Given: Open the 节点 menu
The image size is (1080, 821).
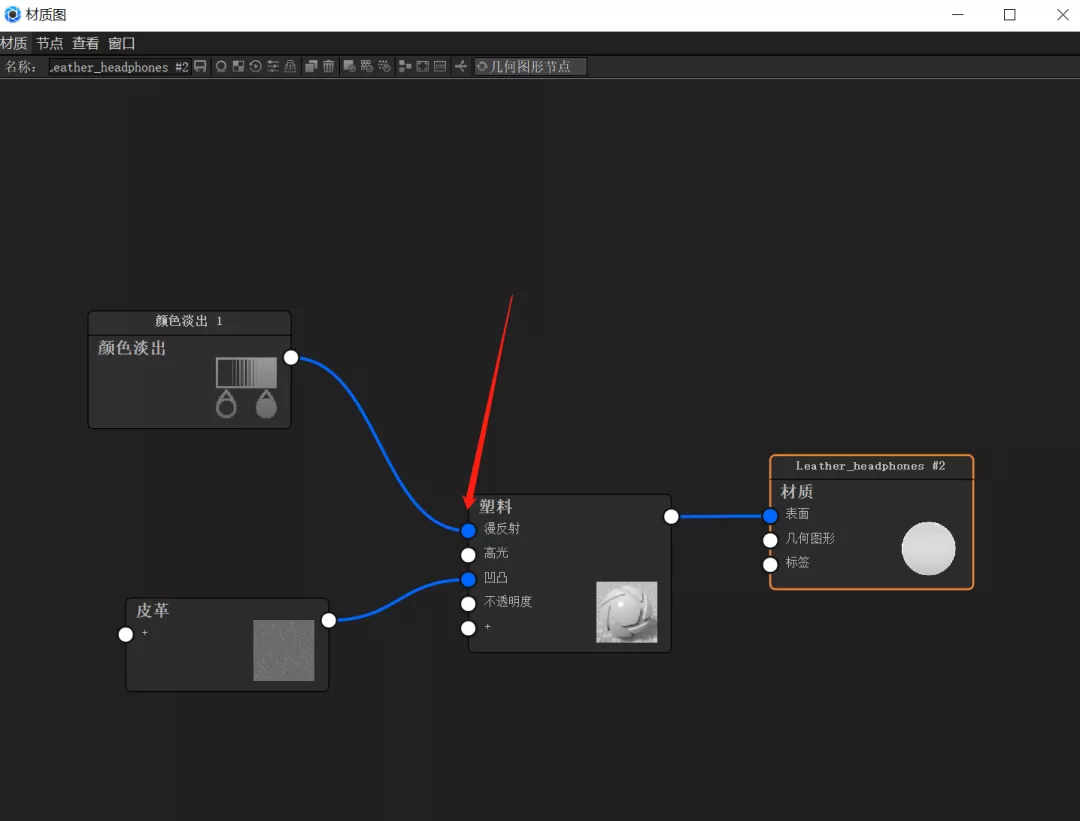Looking at the screenshot, I should coord(50,43).
